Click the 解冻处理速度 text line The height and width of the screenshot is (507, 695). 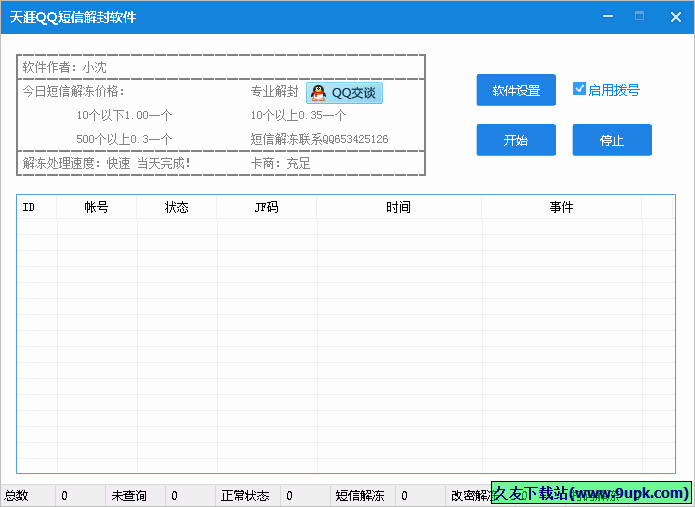[106, 164]
